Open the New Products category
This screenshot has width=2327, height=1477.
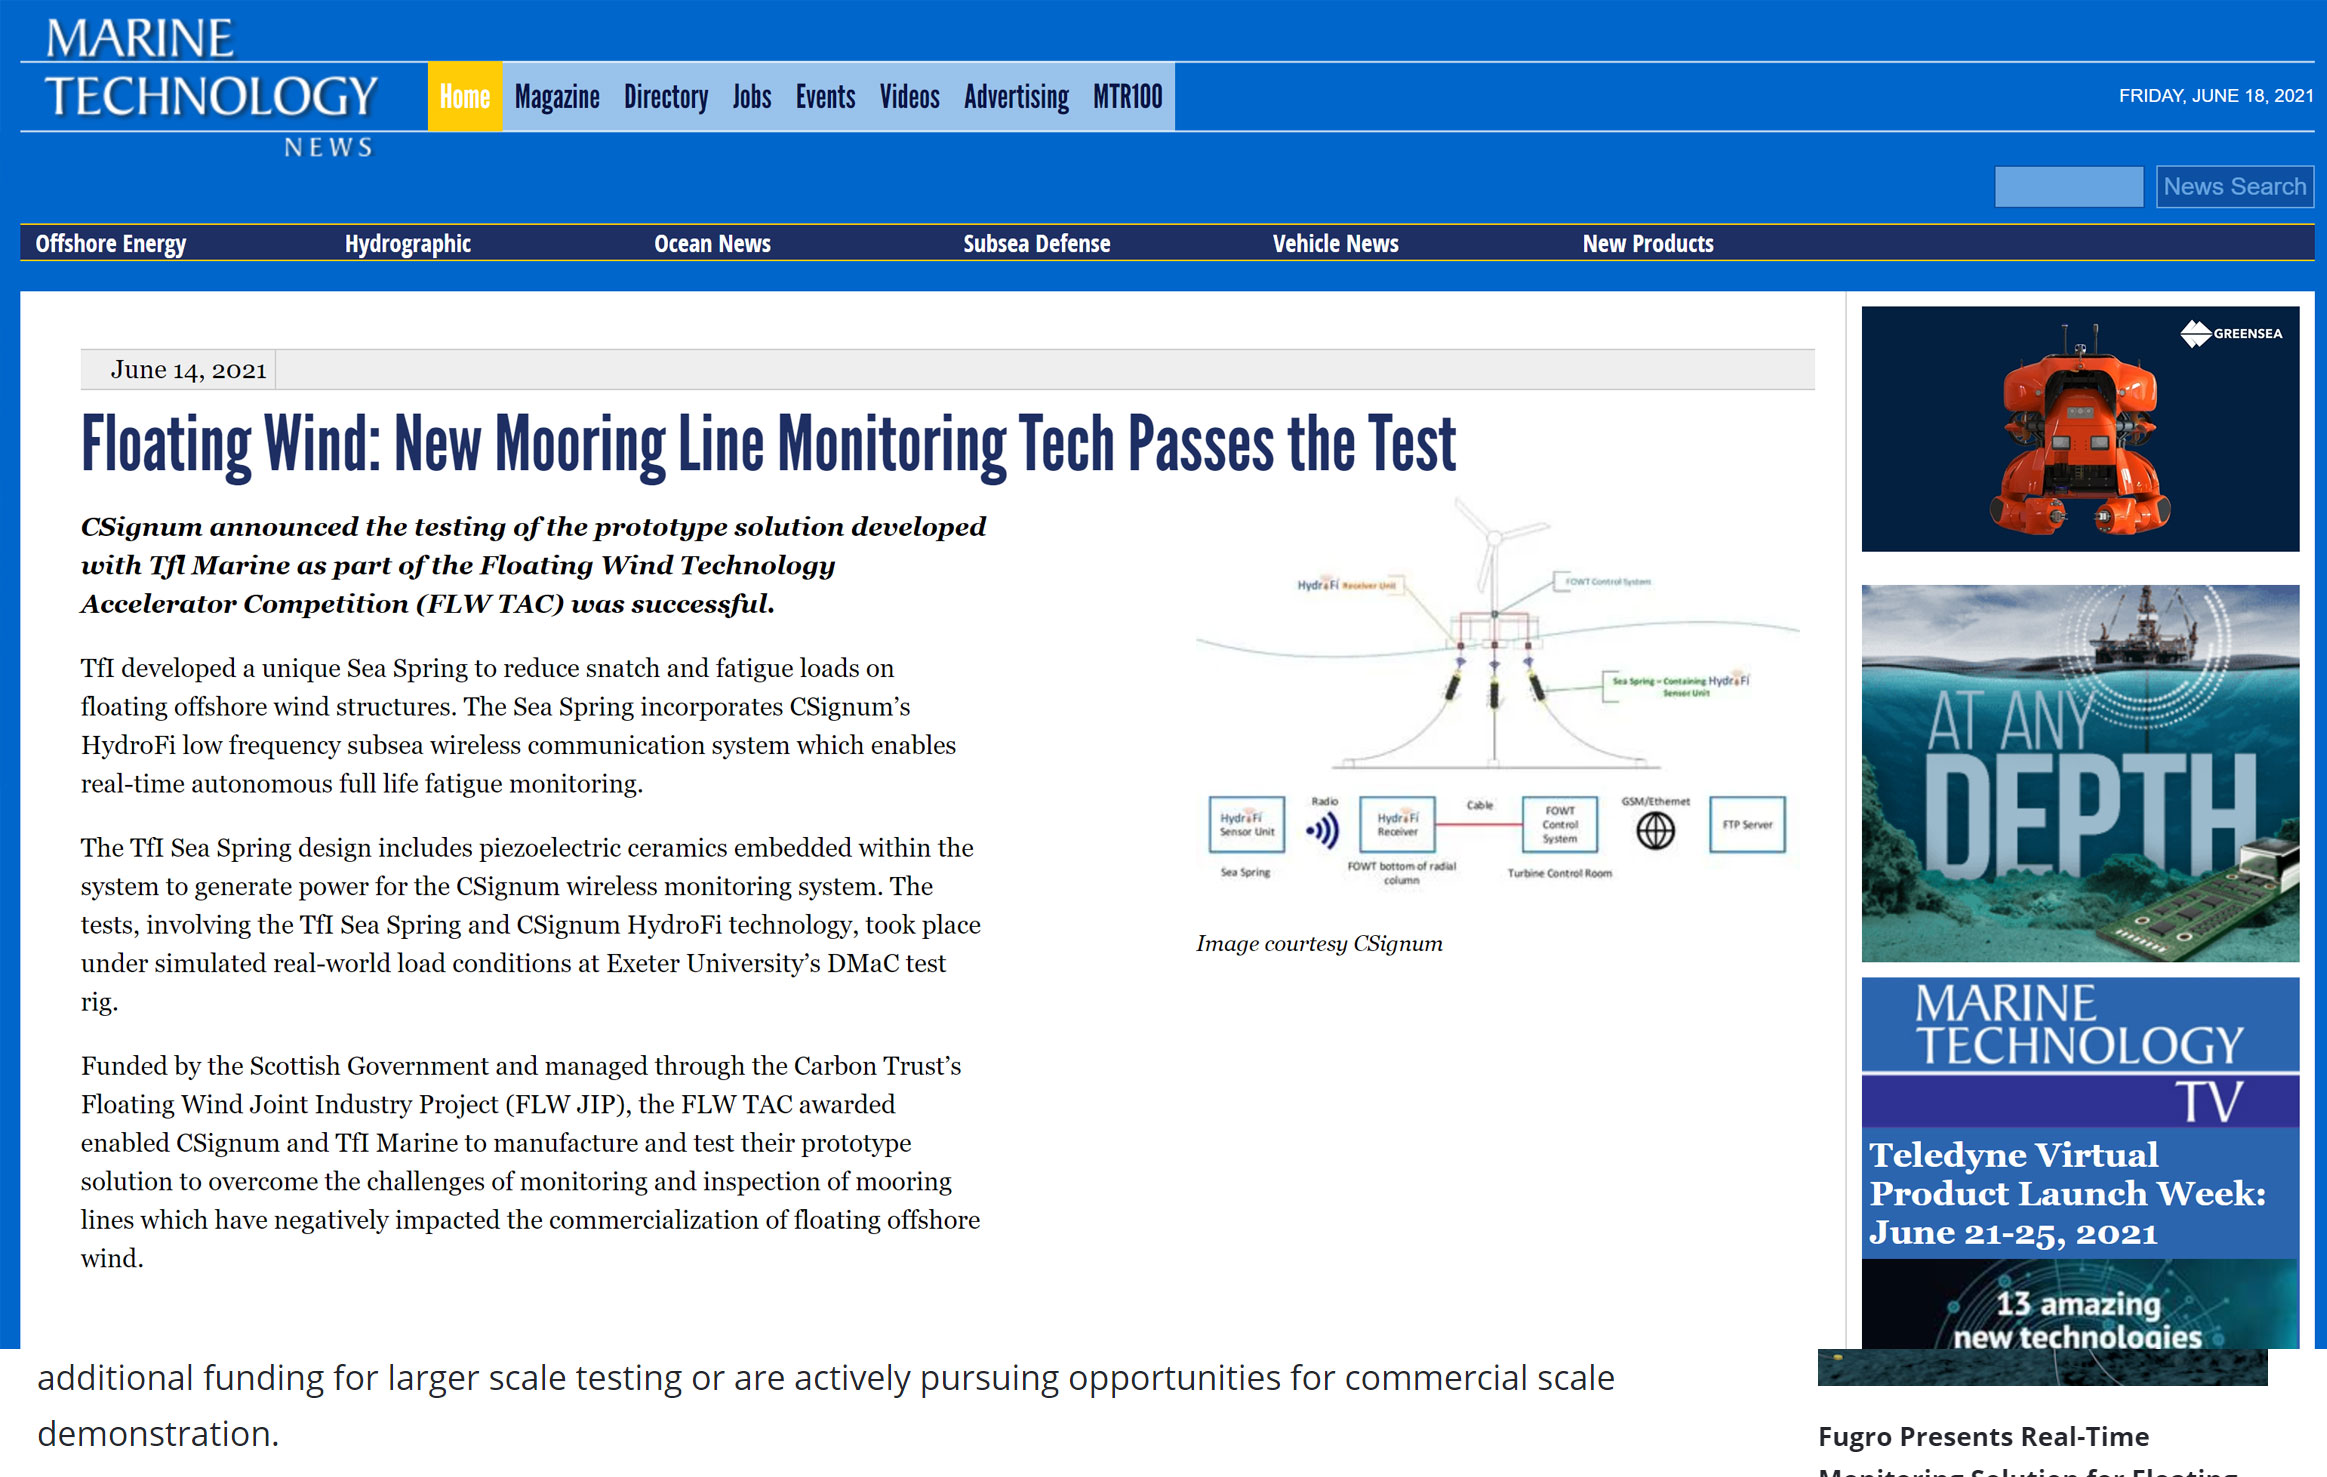1648,244
